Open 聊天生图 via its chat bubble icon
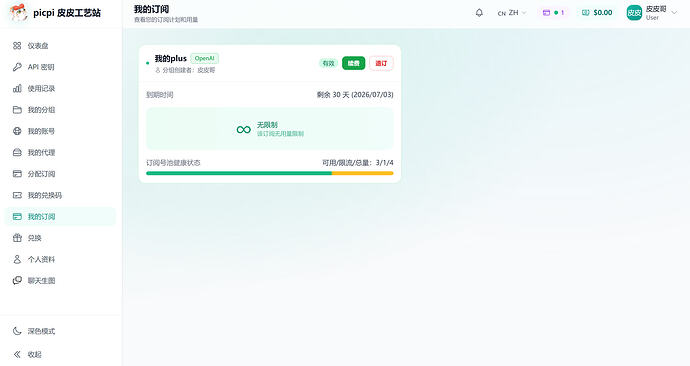Image resolution: width=690 pixels, height=366 pixels. click(x=17, y=281)
